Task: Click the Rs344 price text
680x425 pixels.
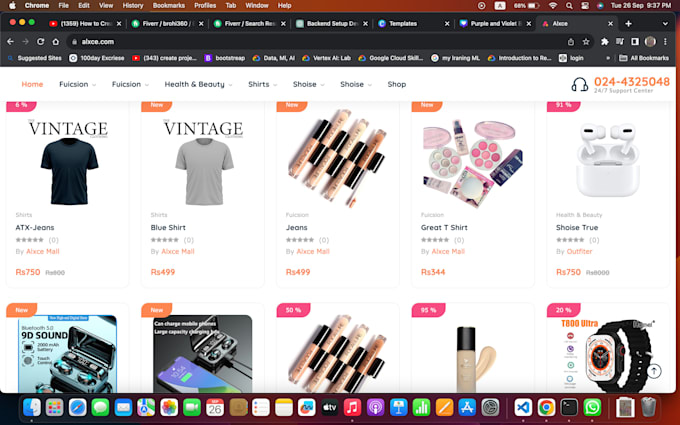Action: [x=433, y=272]
